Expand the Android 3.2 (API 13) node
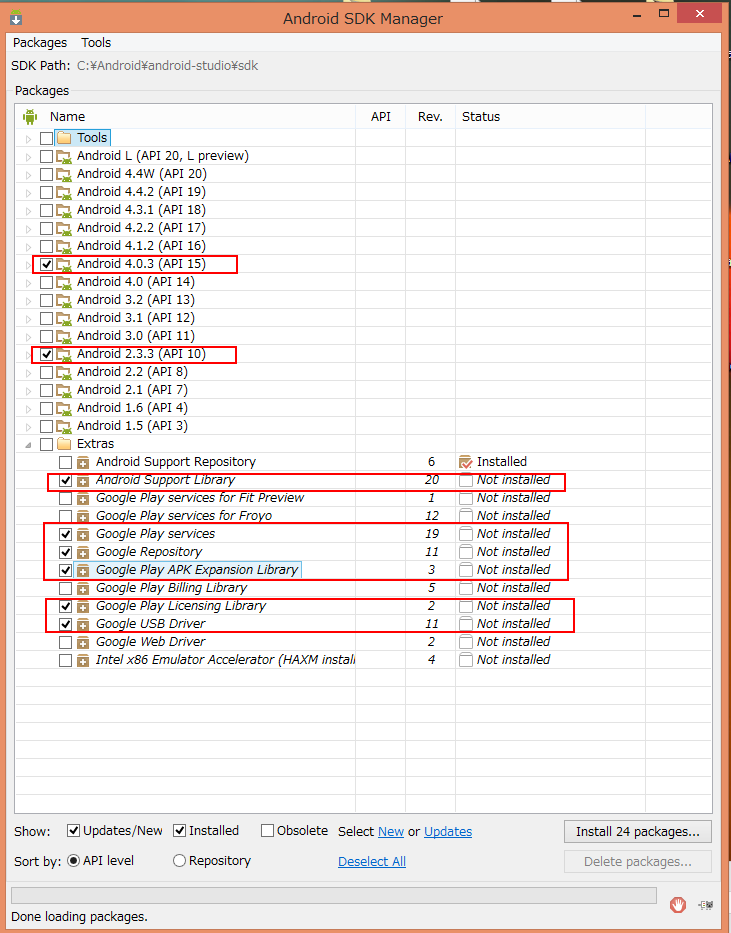The width and height of the screenshot is (731, 933). [28, 300]
